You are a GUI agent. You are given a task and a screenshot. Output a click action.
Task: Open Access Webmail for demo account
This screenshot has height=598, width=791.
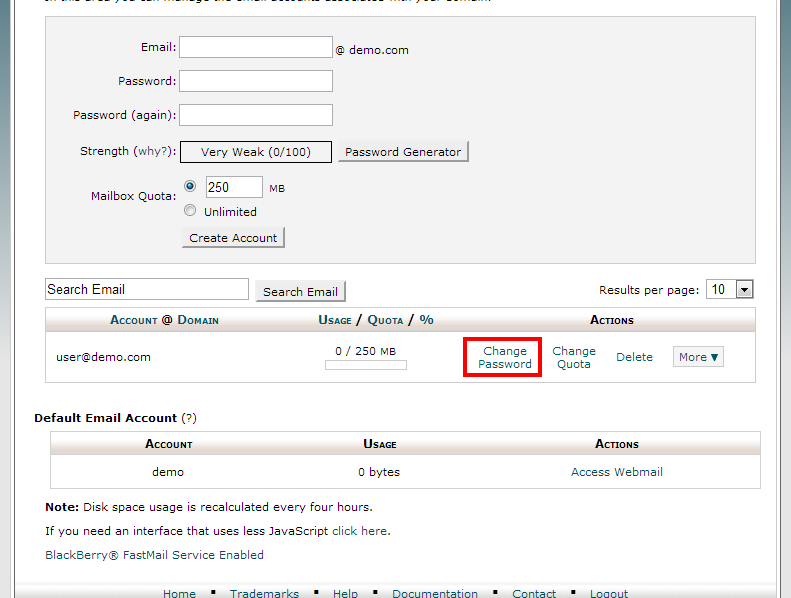(x=616, y=472)
